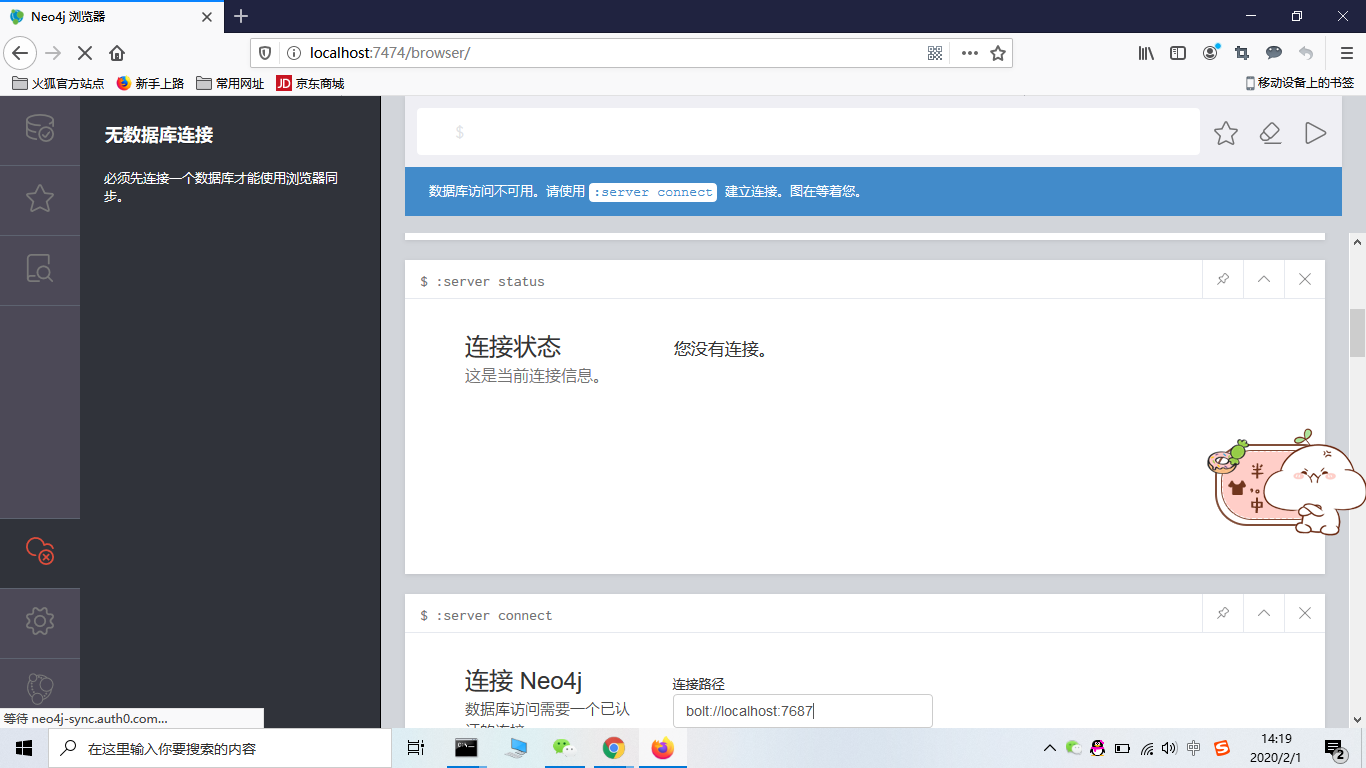Clear the editor with eraser icon

(1270, 133)
